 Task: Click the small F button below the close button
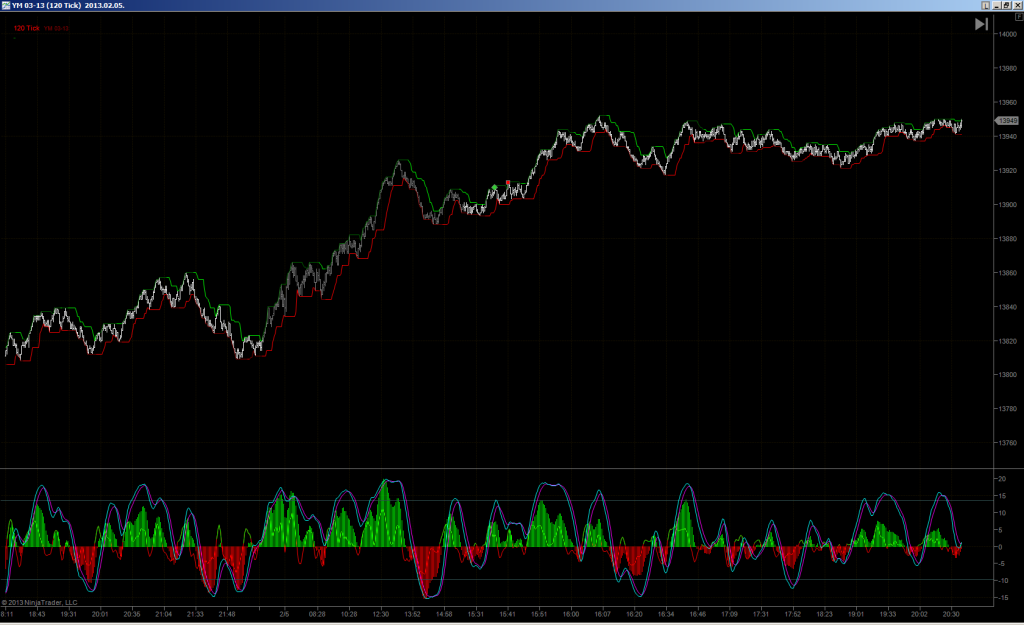1019,18
